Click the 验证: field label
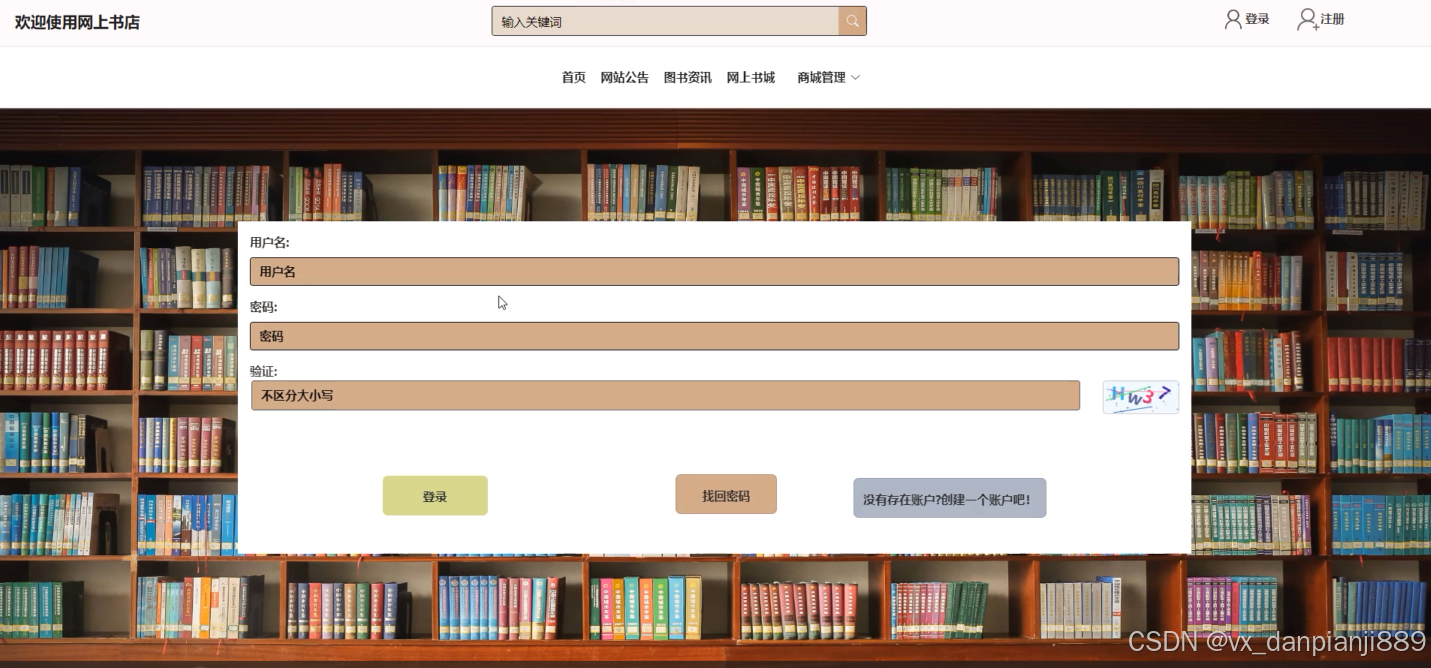Viewport: 1431px width, 668px height. (264, 371)
